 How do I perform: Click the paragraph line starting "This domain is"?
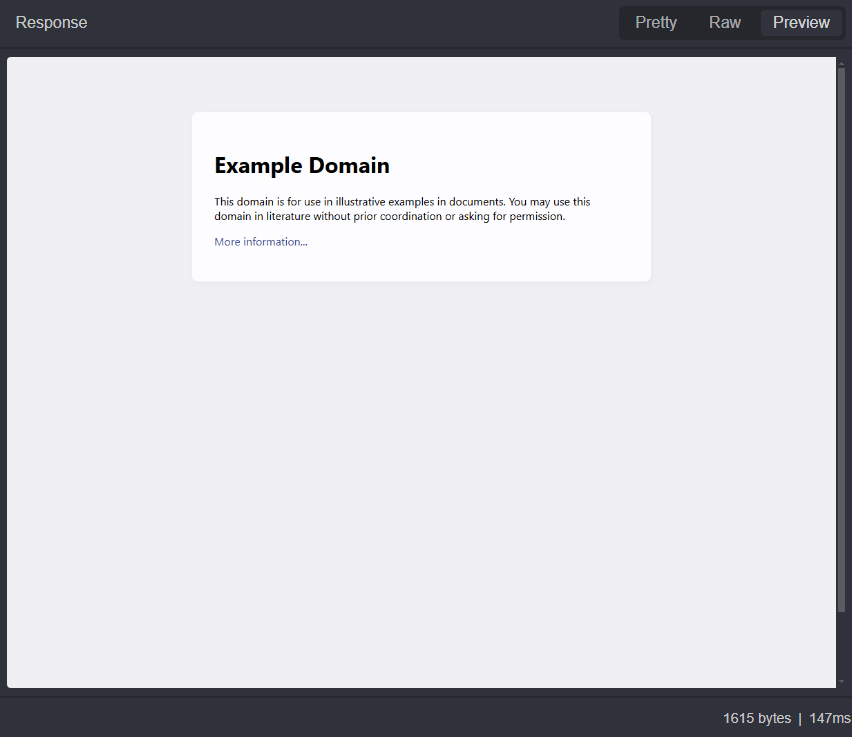click(402, 202)
